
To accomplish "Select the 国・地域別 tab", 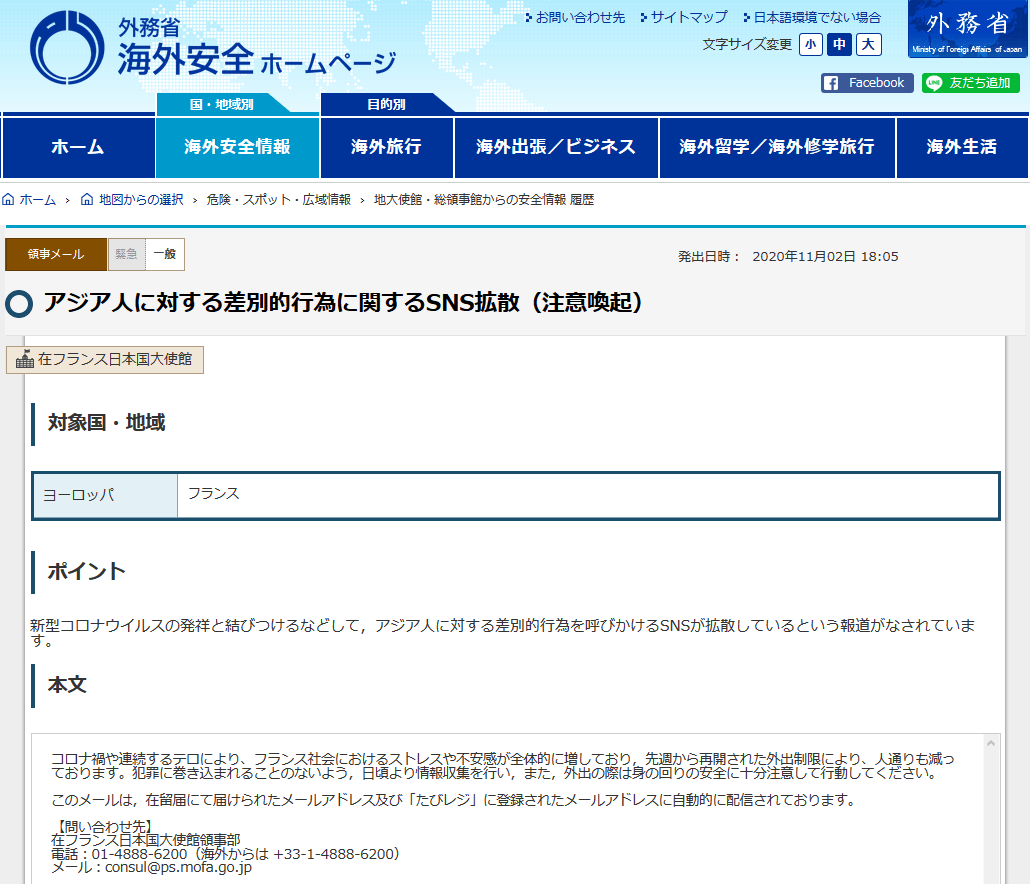I will click(222, 104).
